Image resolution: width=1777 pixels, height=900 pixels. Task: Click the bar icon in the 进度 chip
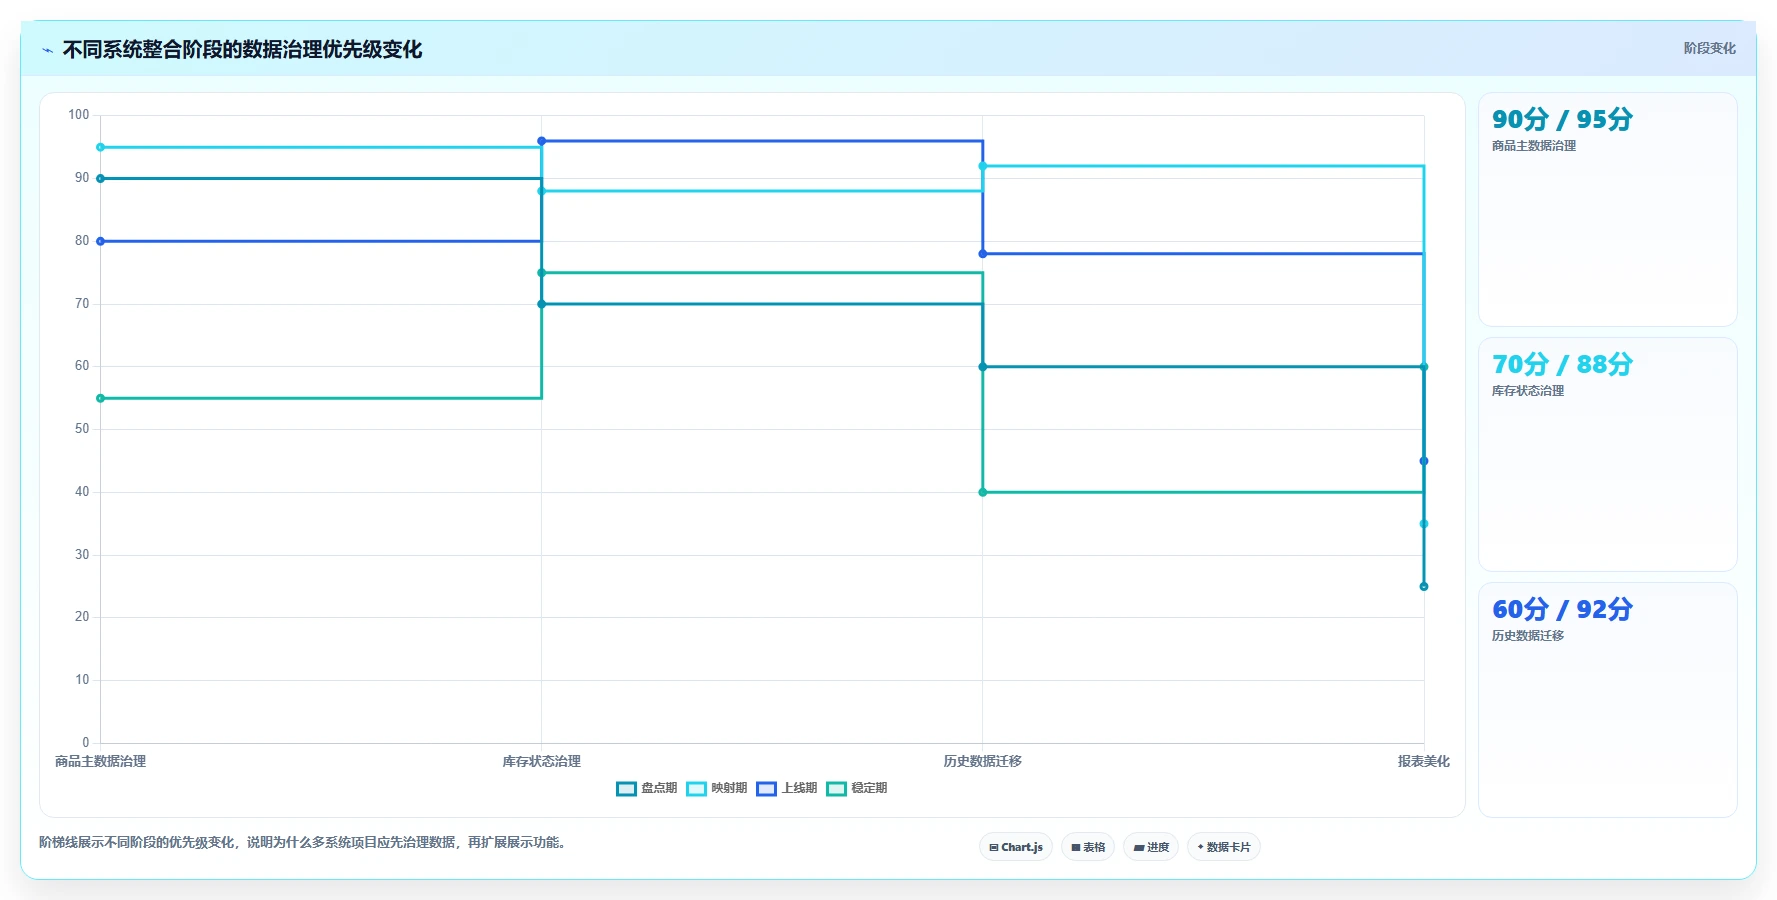[1138, 847]
